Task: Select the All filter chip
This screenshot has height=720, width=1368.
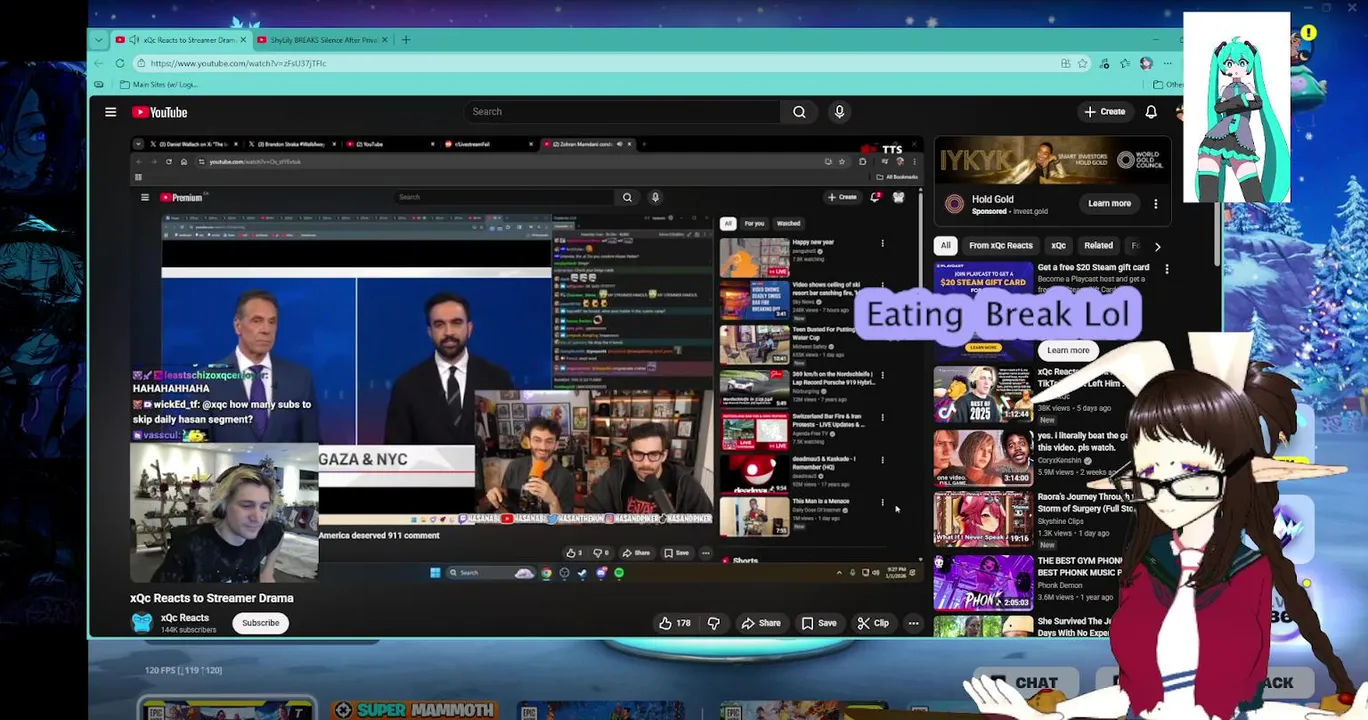Action: [945, 246]
